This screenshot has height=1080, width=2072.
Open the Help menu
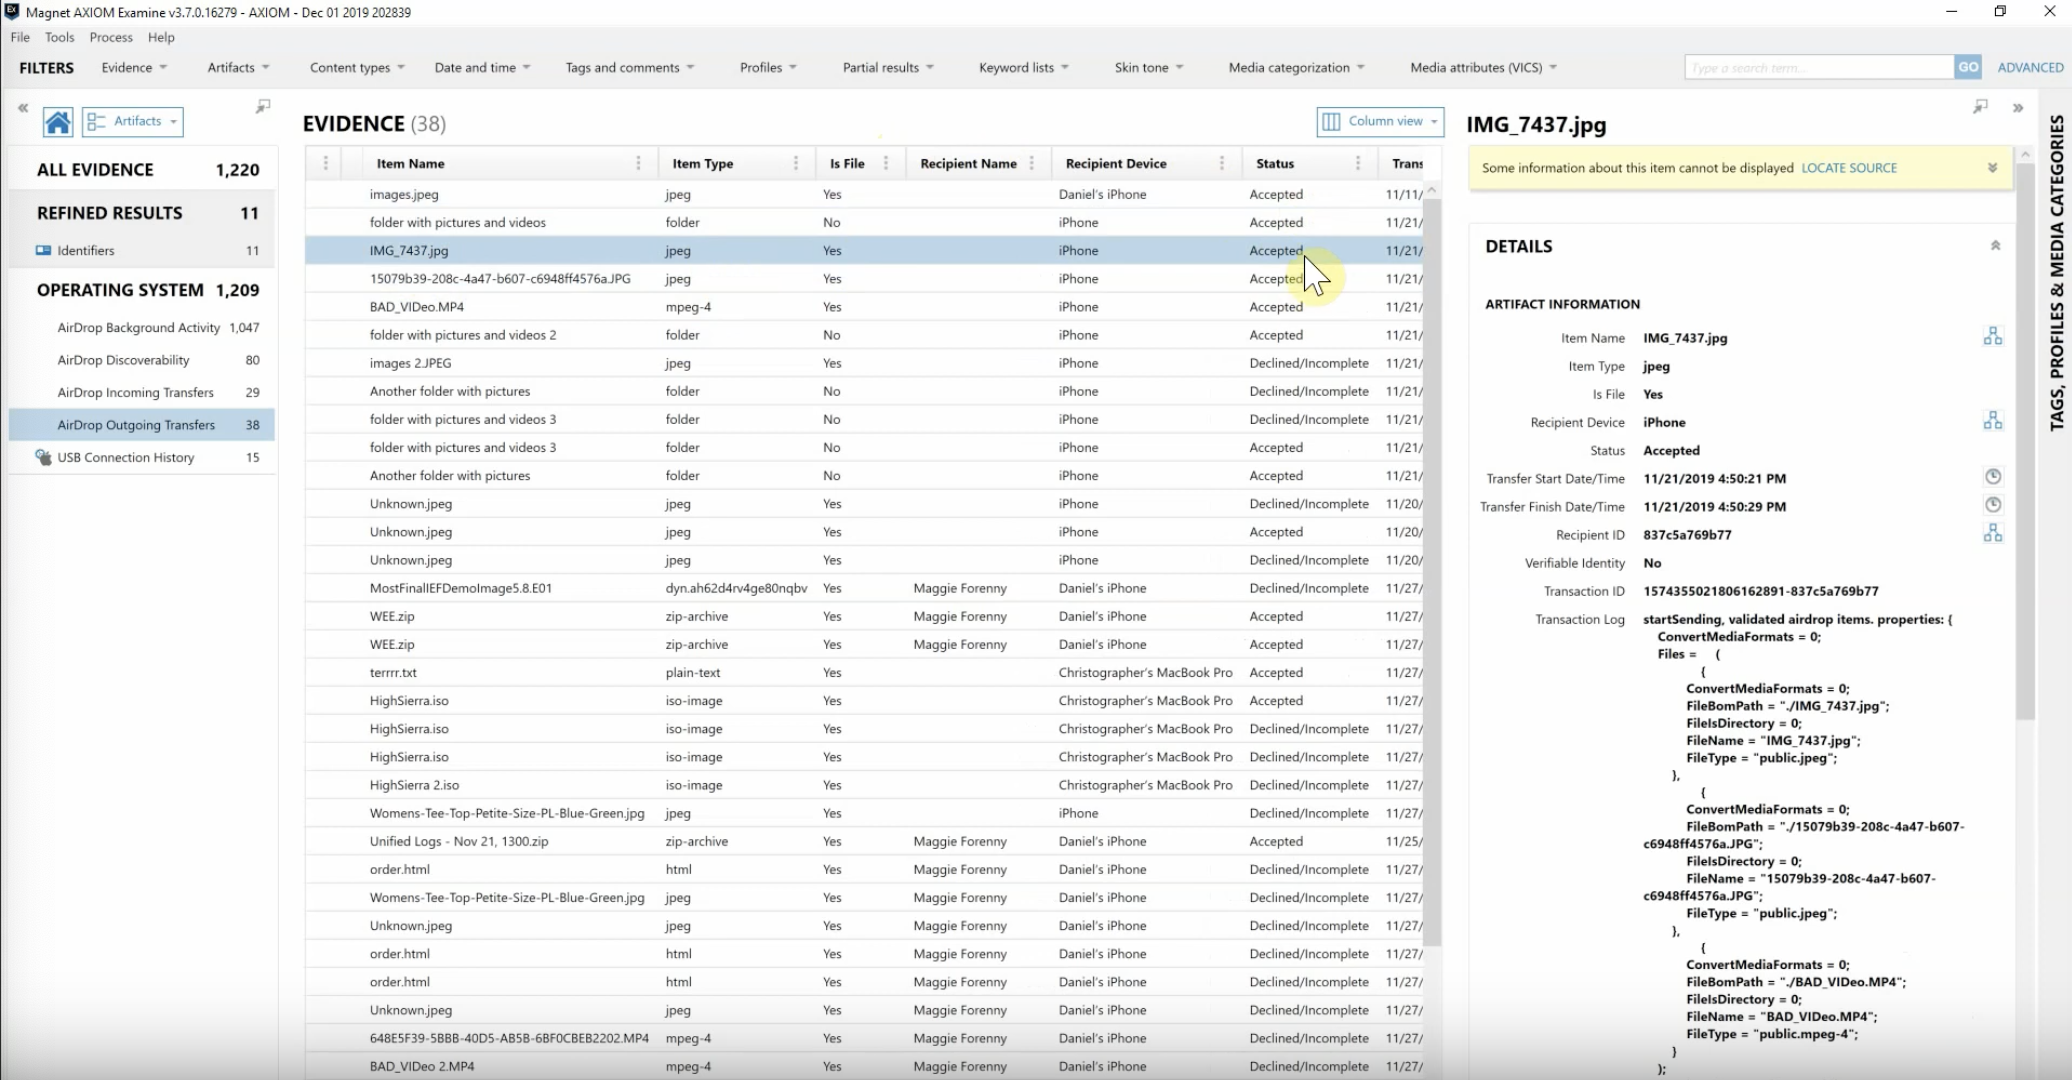tap(161, 37)
